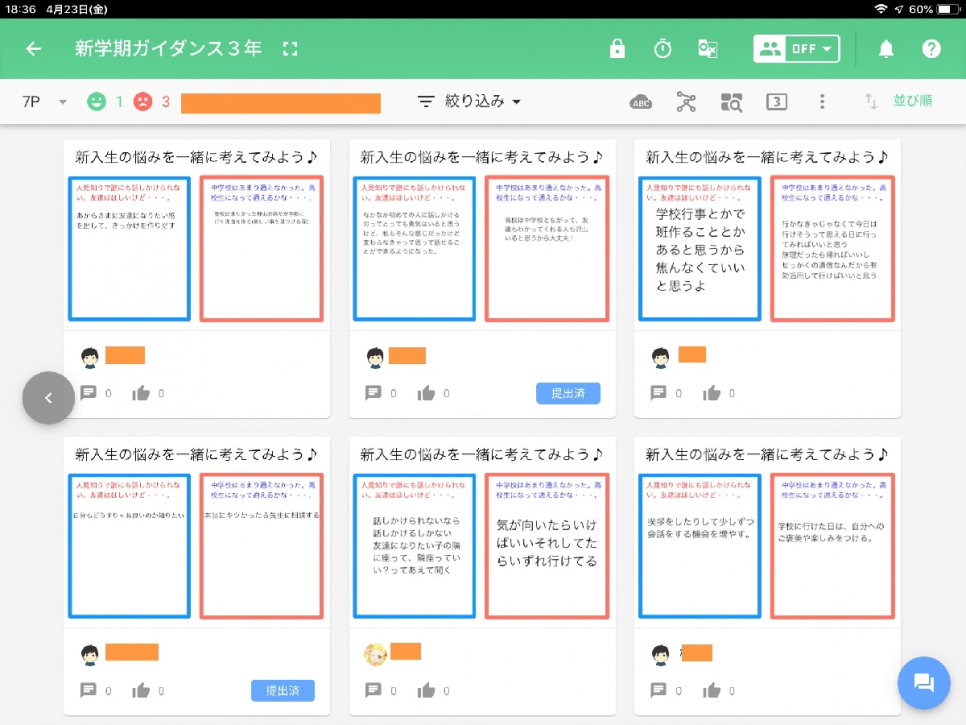Open the timer stopwatch icon
Image resolution: width=966 pixels, height=725 pixels.
662,49
